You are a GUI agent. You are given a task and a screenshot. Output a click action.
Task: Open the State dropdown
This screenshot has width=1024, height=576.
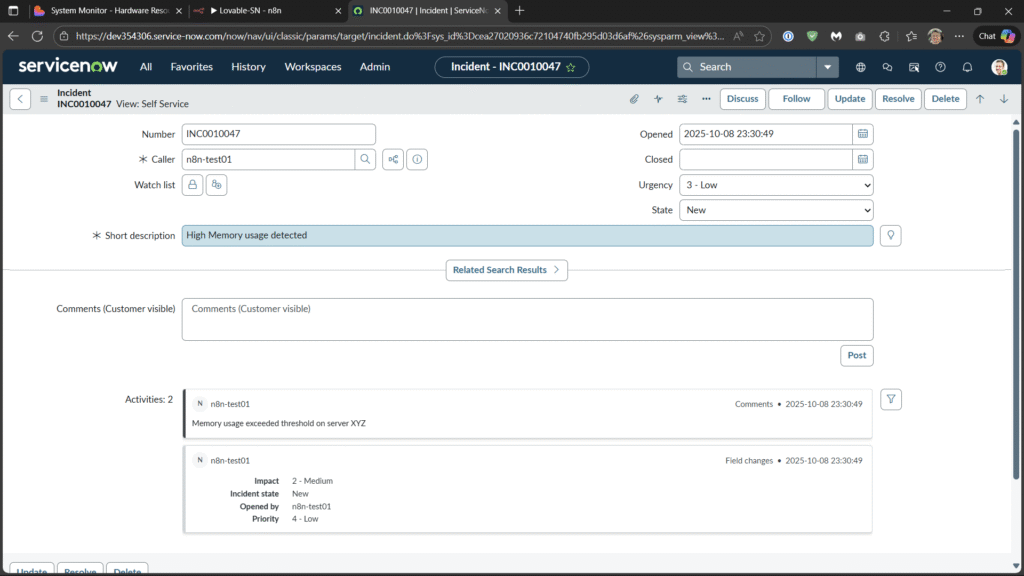[775, 210]
